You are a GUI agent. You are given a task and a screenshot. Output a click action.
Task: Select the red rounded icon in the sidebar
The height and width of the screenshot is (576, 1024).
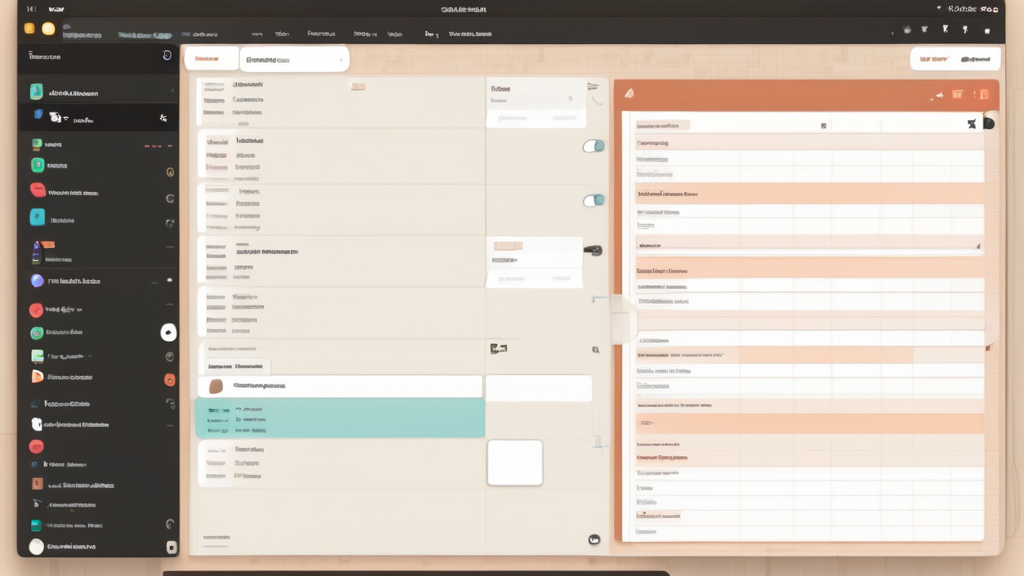click(x=37, y=190)
